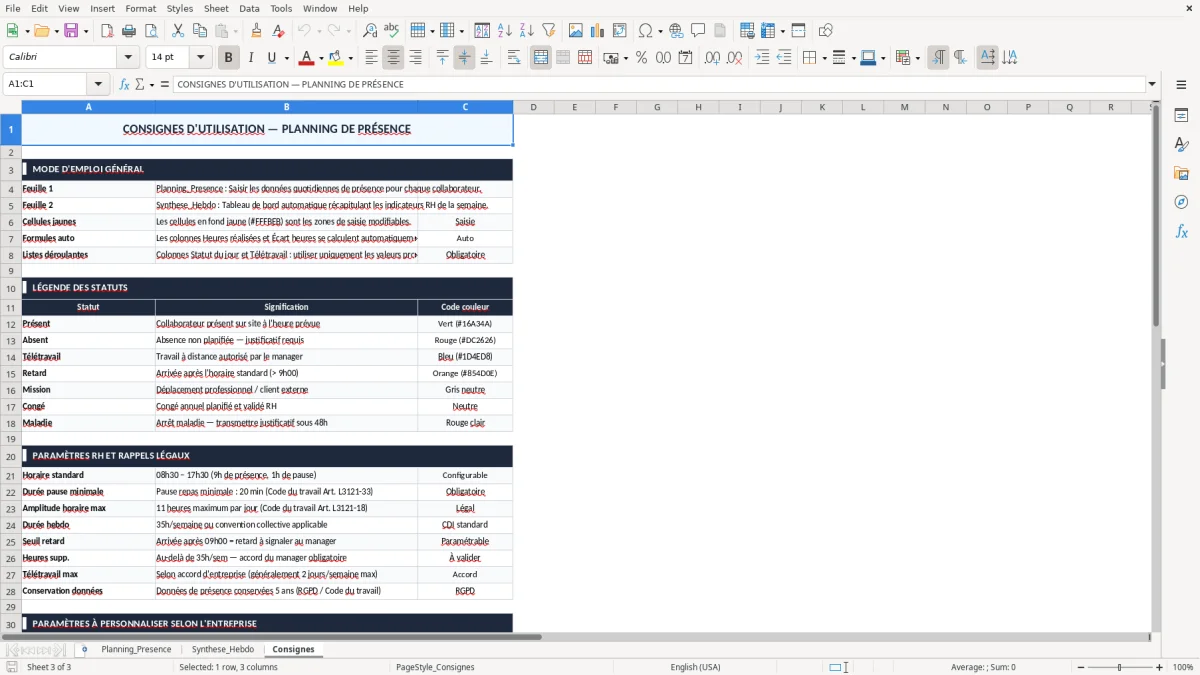Image resolution: width=1200 pixels, height=675 pixels.
Task: Open Find & Replace icon
Action: click(x=370, y=31)
